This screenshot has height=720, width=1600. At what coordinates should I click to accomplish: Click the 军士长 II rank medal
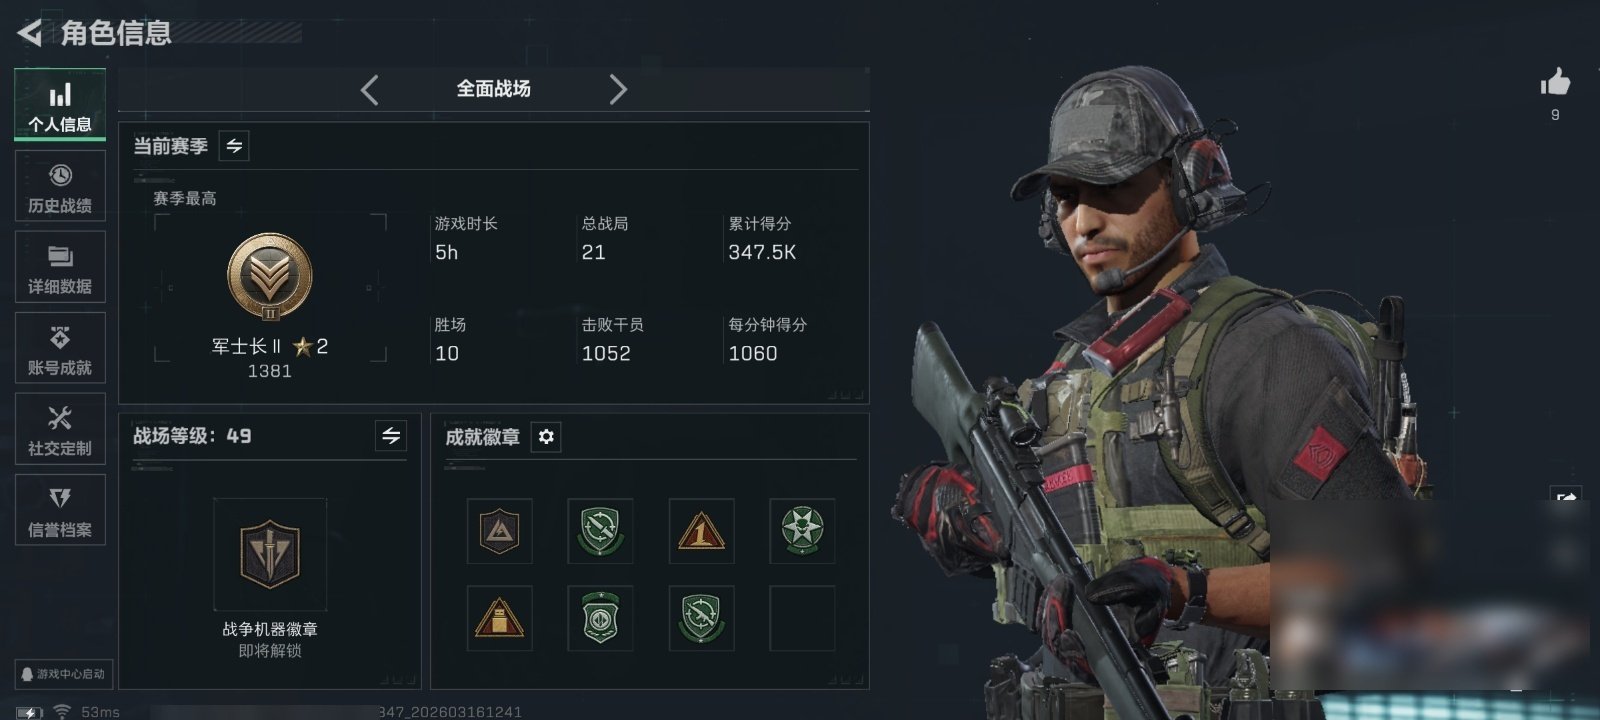[x=270, y=277]
